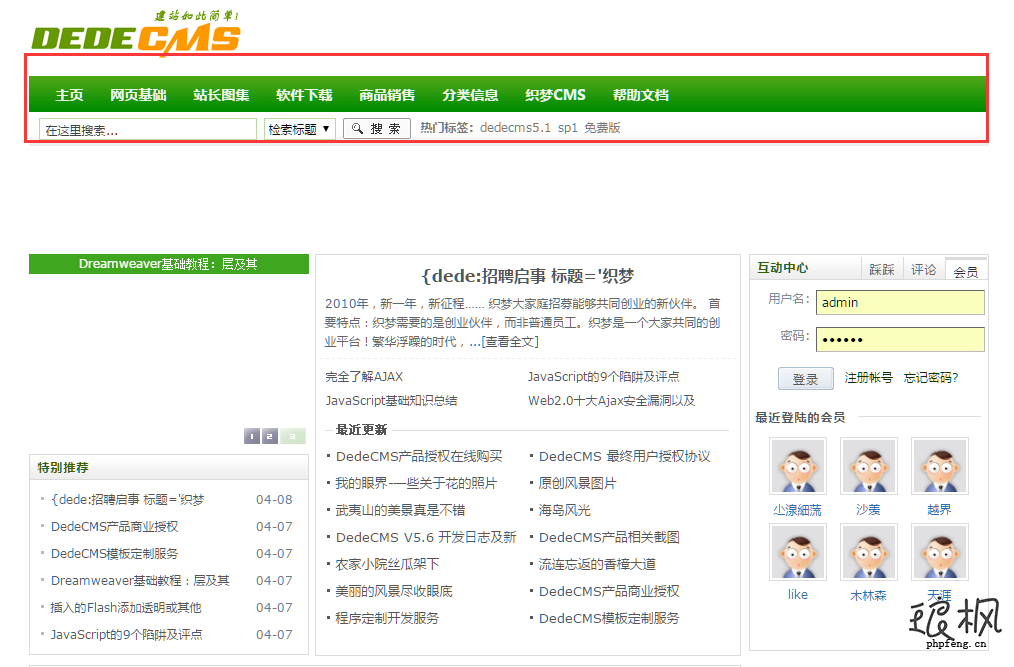Open DedeCMS V5.6 开发日志及新 link

coord(426,537)
